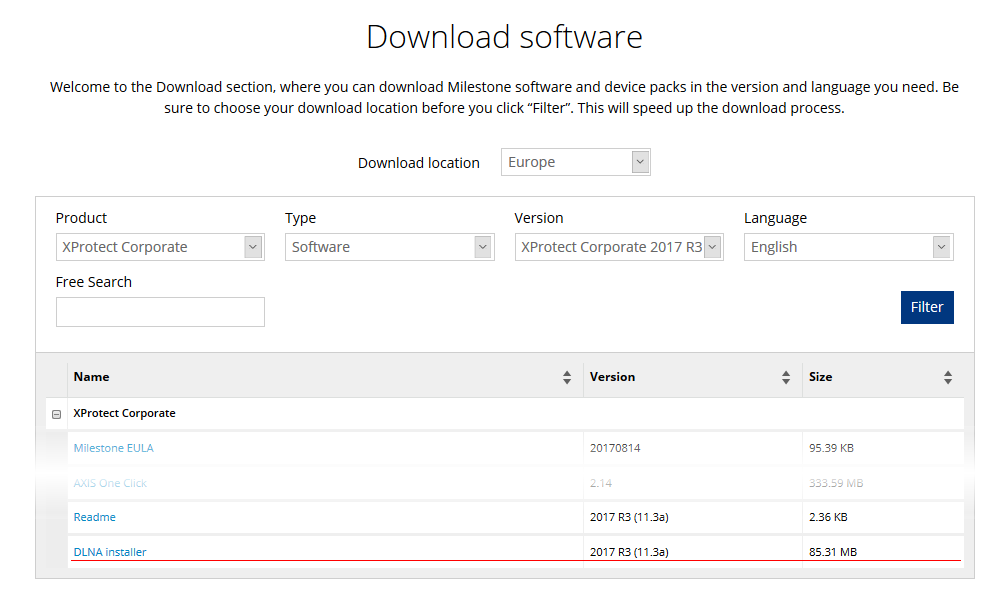Download the Milestone EULA

[113, 447]
